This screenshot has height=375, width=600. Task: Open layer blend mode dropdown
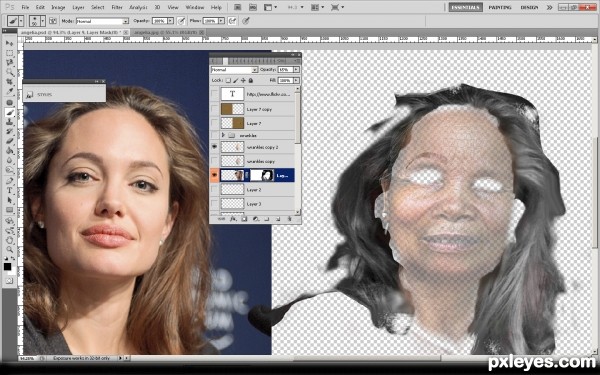coord(234,70)
